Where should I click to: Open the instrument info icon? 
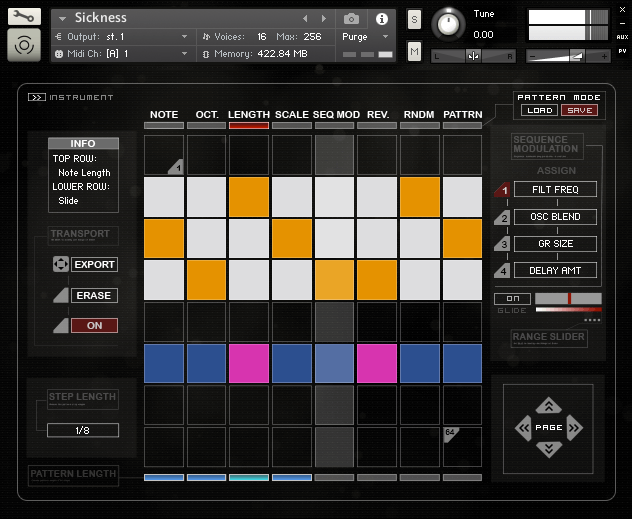click(381, 18)
